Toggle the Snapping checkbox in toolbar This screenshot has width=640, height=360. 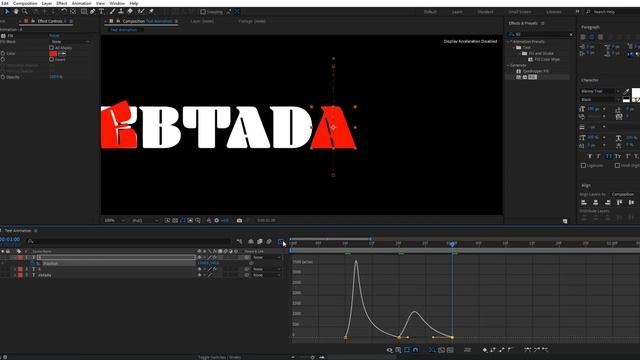pos(203,12)
